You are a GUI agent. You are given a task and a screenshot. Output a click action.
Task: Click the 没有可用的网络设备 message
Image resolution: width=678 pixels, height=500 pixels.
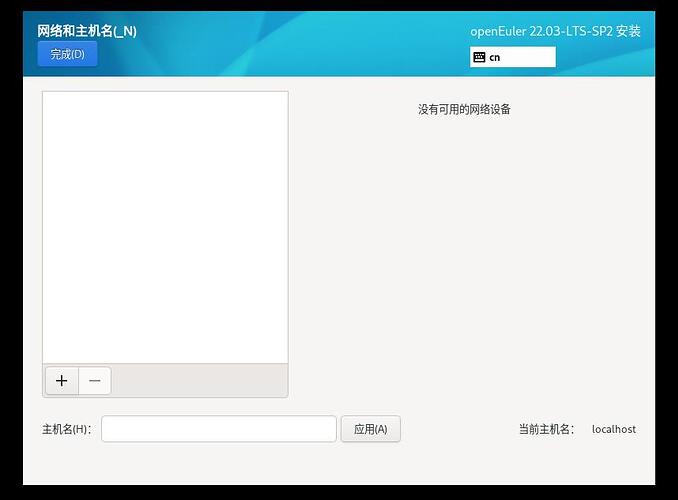pos(464,109)
